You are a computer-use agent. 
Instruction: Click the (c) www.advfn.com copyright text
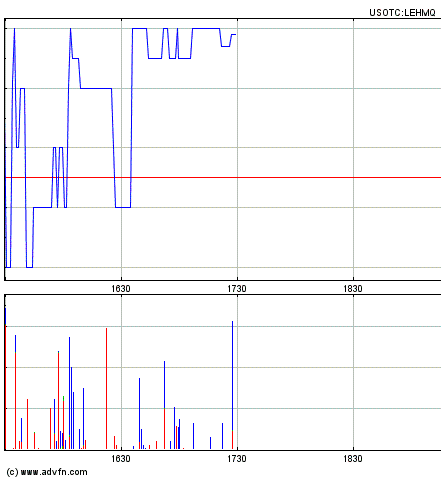[x=47, y=472]
